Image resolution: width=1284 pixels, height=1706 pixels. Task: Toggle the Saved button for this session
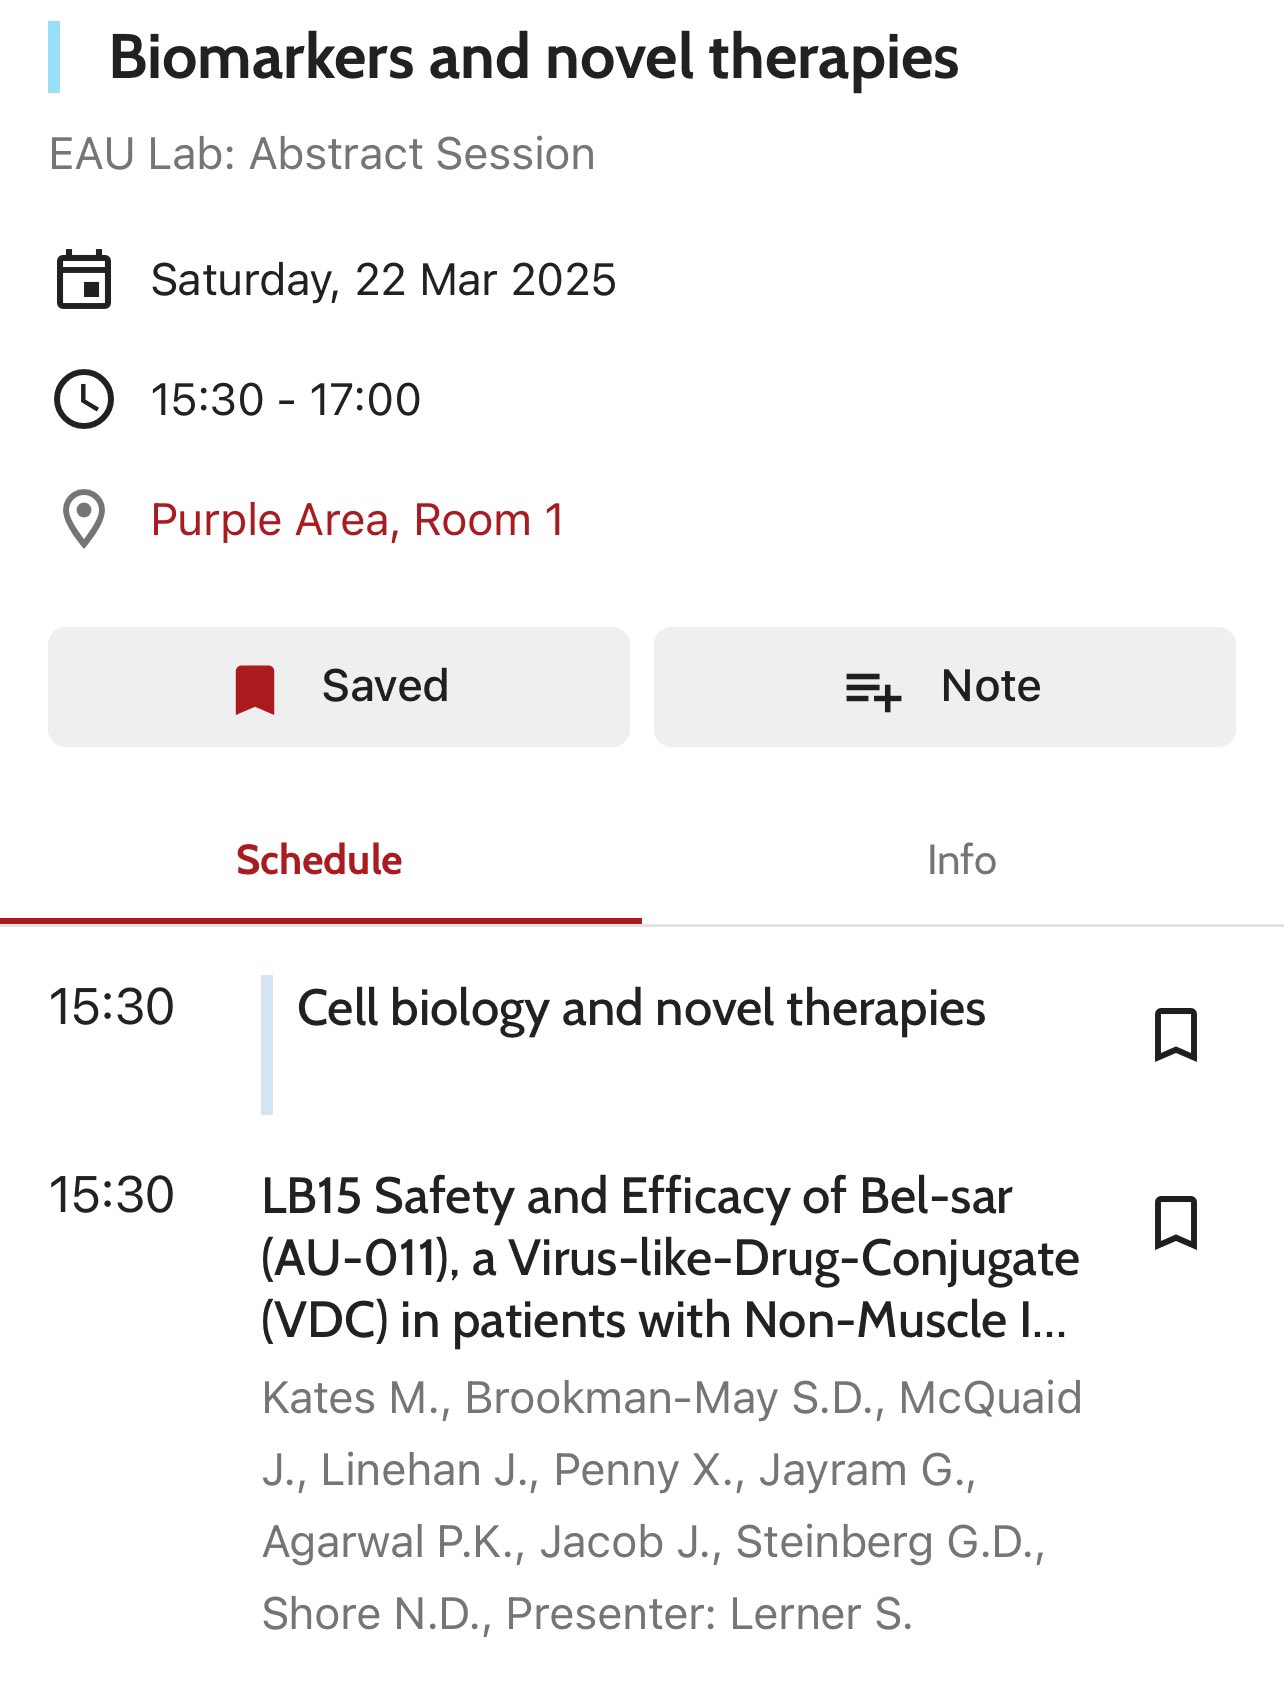(x=339, y=687)
